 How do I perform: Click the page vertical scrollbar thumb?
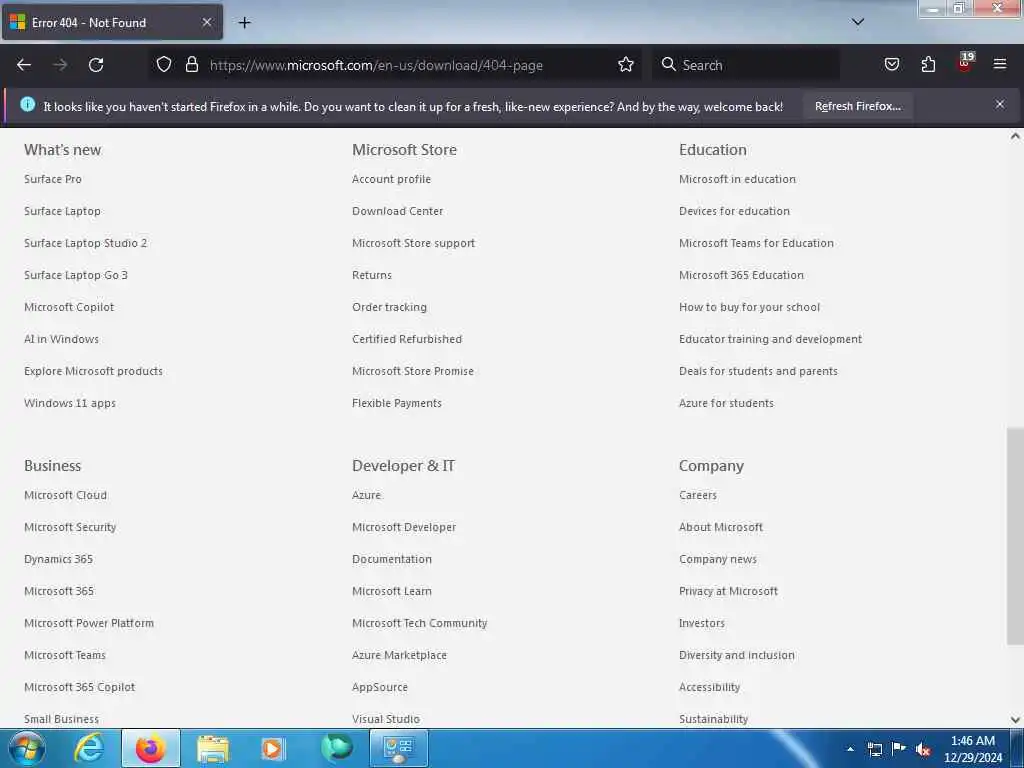(1015, 536)
